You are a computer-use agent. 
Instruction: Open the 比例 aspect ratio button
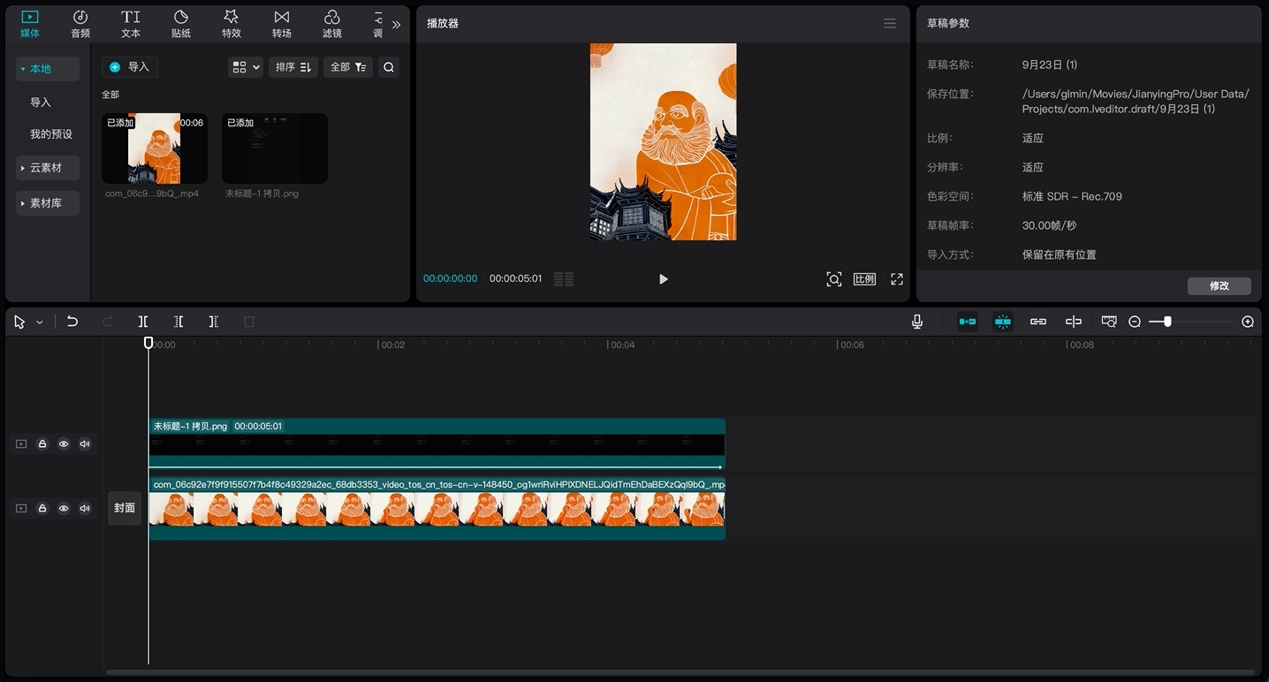tap(865, 279)
